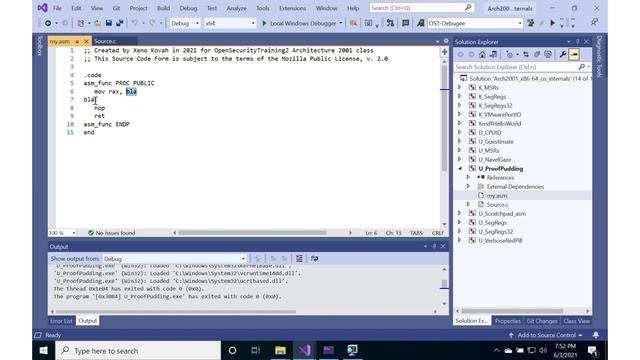This screenshot has height=360, width=640.
Task: Select my.asm in Solution Explorer
Action: click(x=497, y=196)
